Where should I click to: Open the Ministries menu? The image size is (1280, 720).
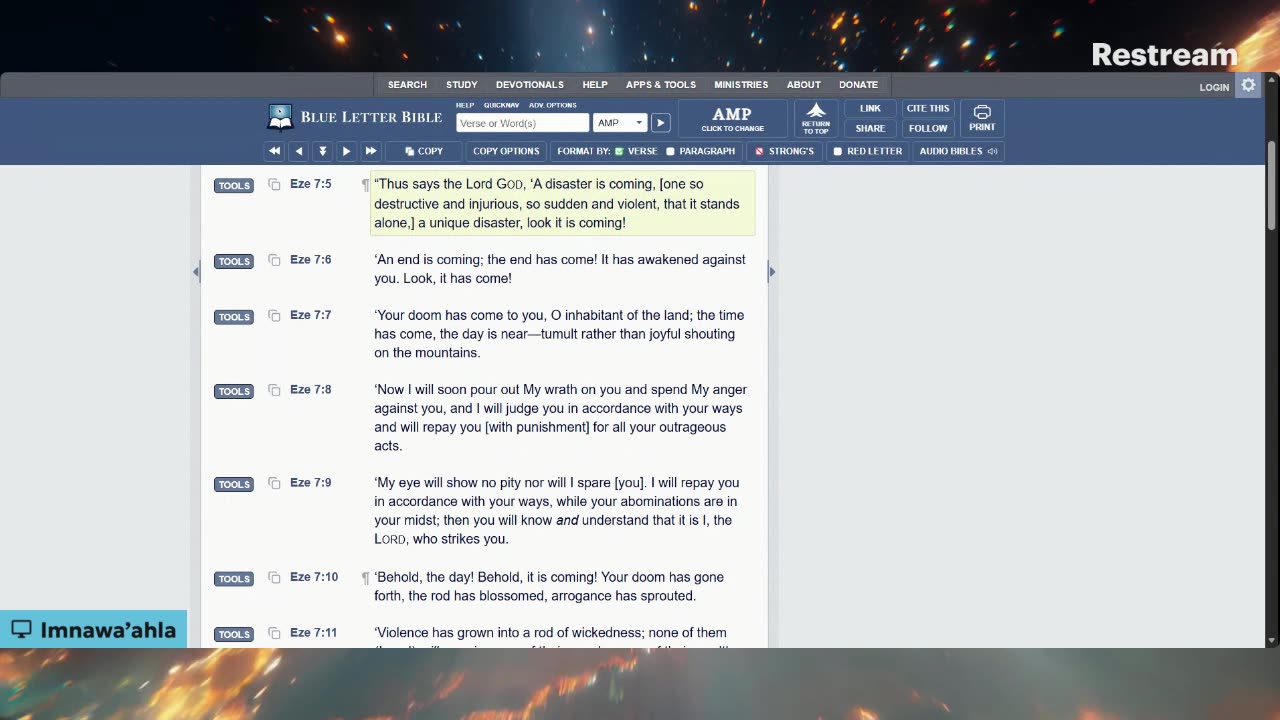tap(741, 85)
